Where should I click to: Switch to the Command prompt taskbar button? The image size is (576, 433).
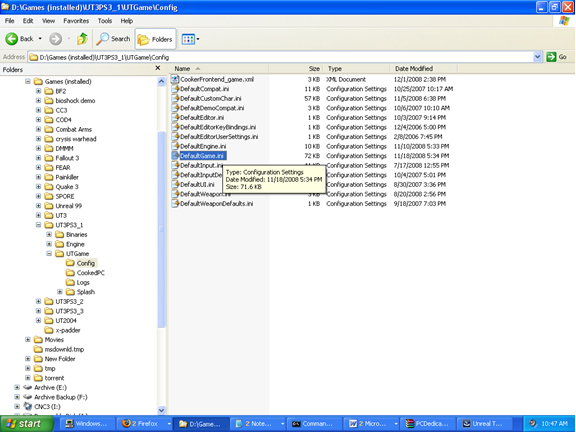pyautogui.click(x=314, y=424)
